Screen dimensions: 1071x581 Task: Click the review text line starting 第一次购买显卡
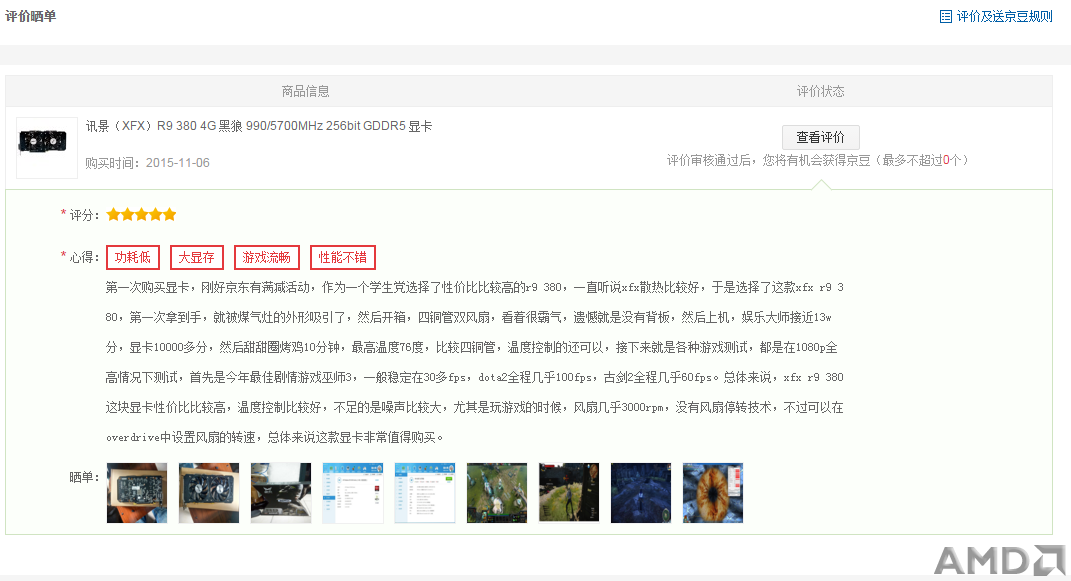pos(475,287)
